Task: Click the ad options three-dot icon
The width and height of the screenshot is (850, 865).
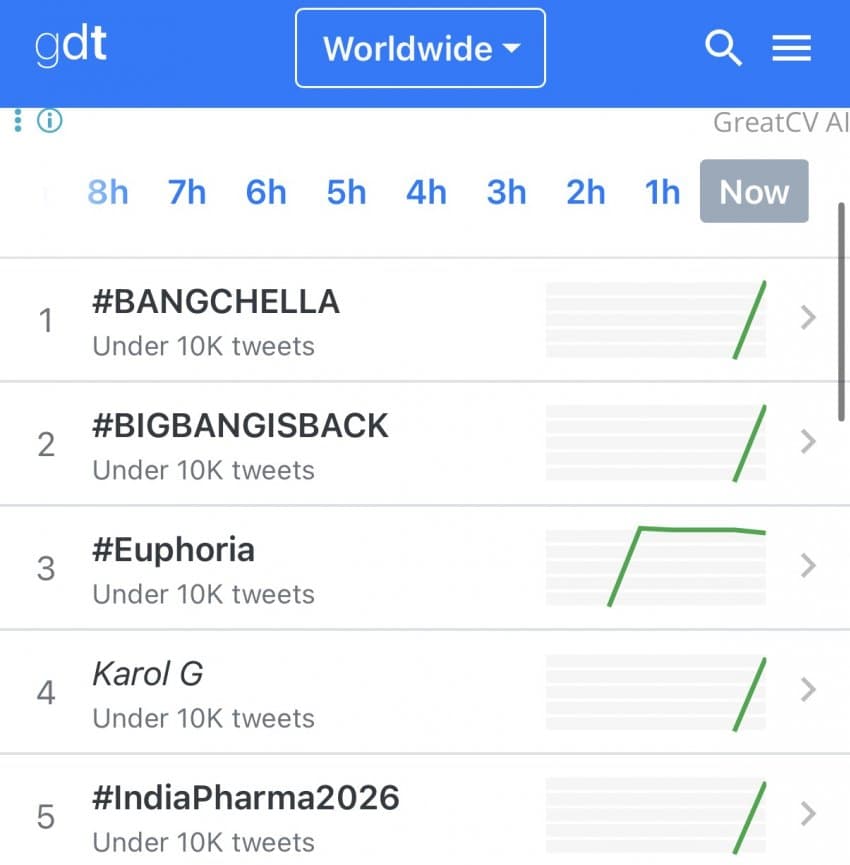Action: (18, 121)
